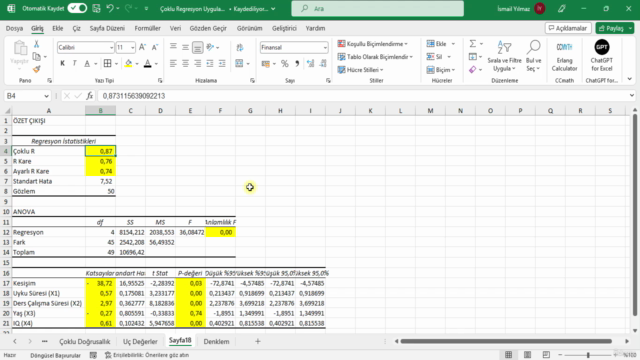Toggle Italic formatting

[x=74, y=63]
